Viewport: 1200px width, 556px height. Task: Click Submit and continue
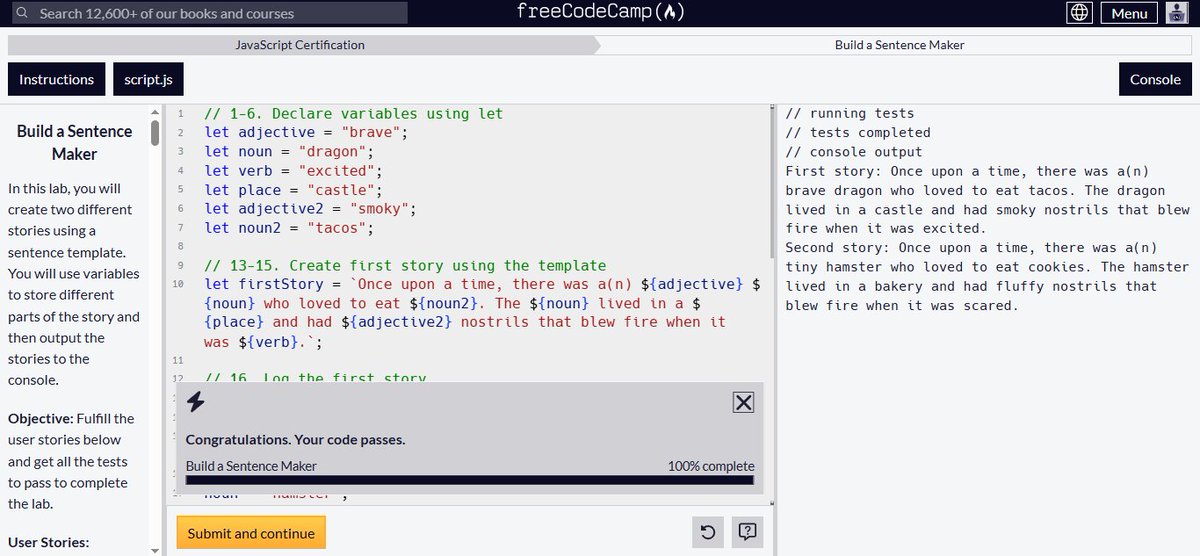[x=251, y=533]
